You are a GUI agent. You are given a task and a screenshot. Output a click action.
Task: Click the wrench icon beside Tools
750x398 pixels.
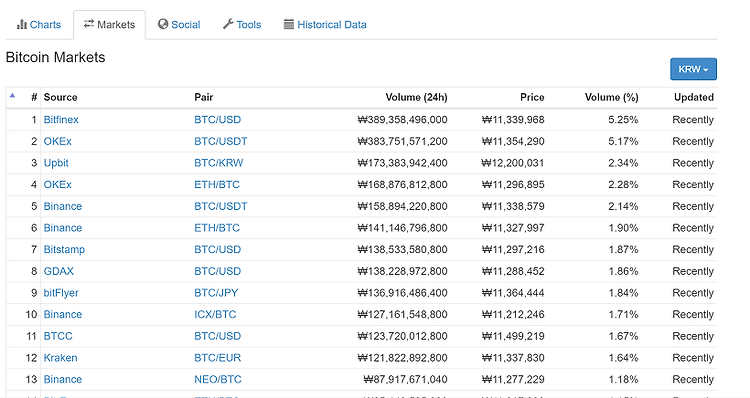pos(228,24)
